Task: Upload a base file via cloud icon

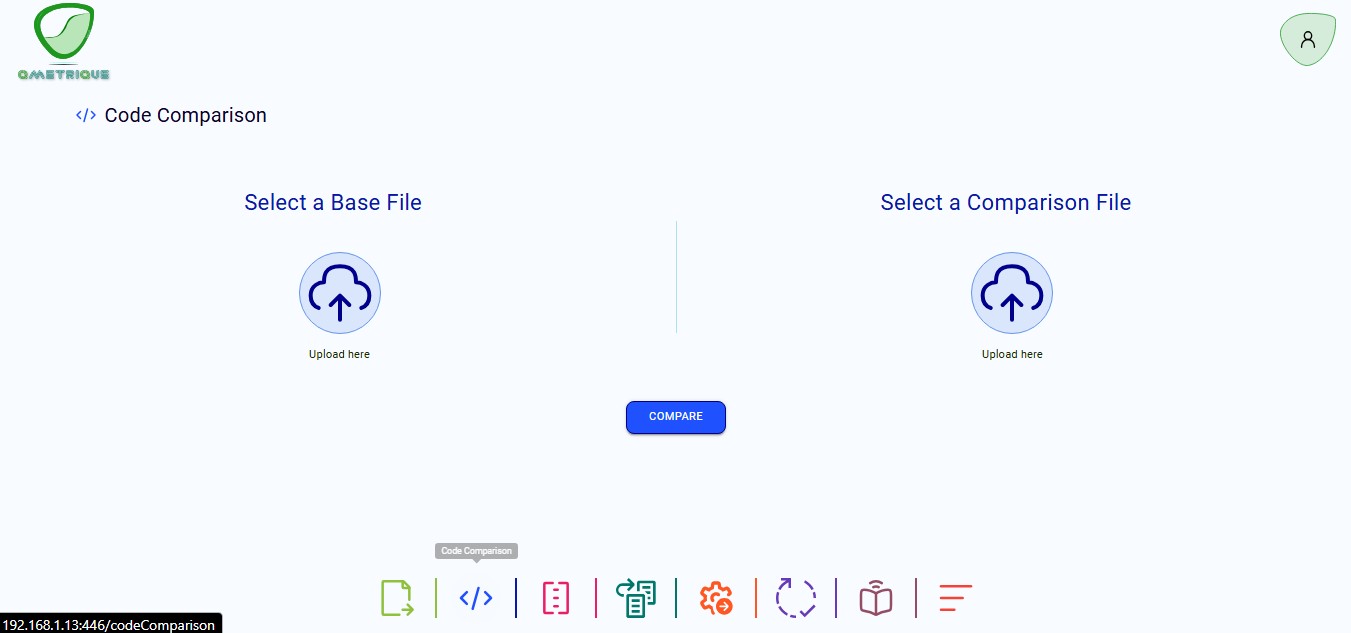Action: click(x=340, y=293)
